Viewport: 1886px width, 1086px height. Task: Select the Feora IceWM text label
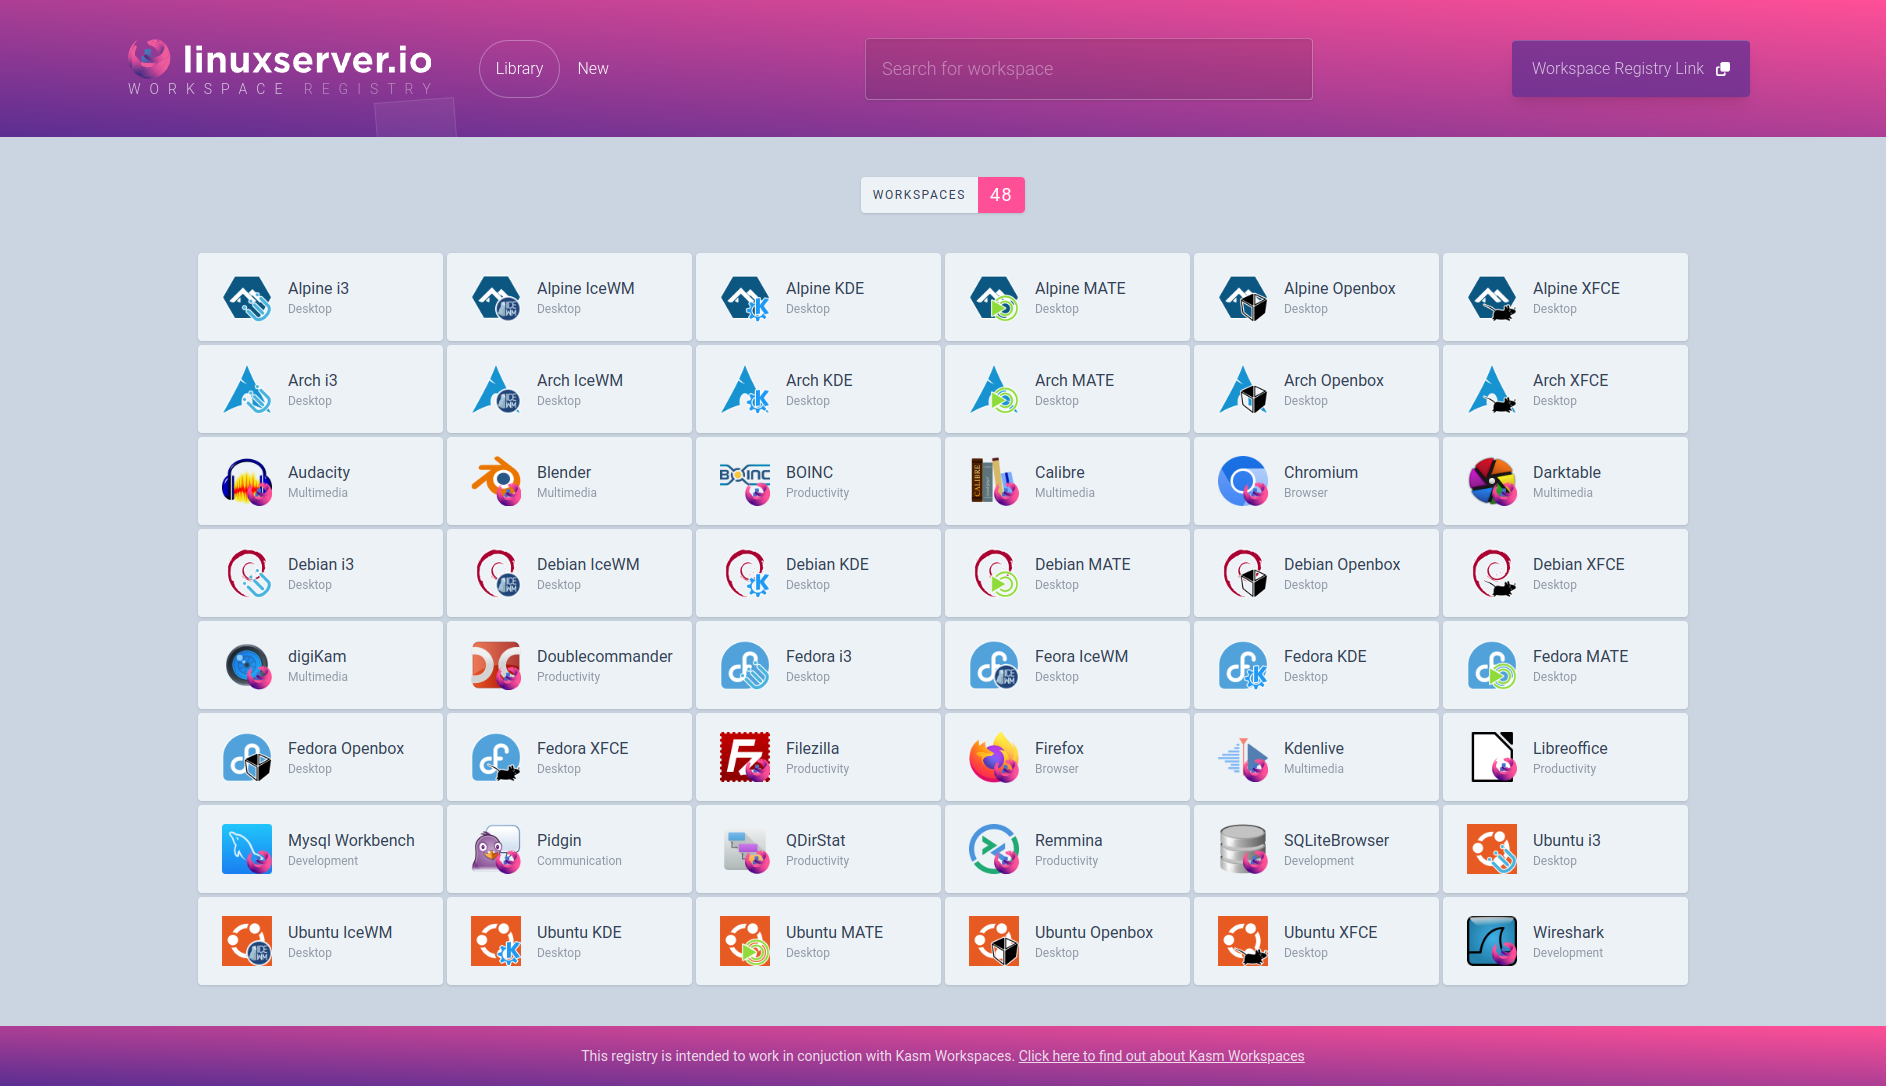[x=1082, y=656]
